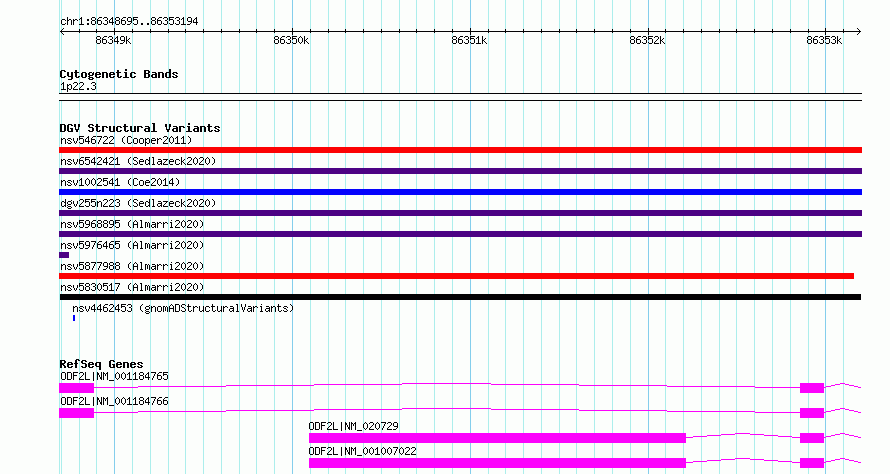
Task: Open the ODF2L|NM_020729 transcript label
Action: 354,426
